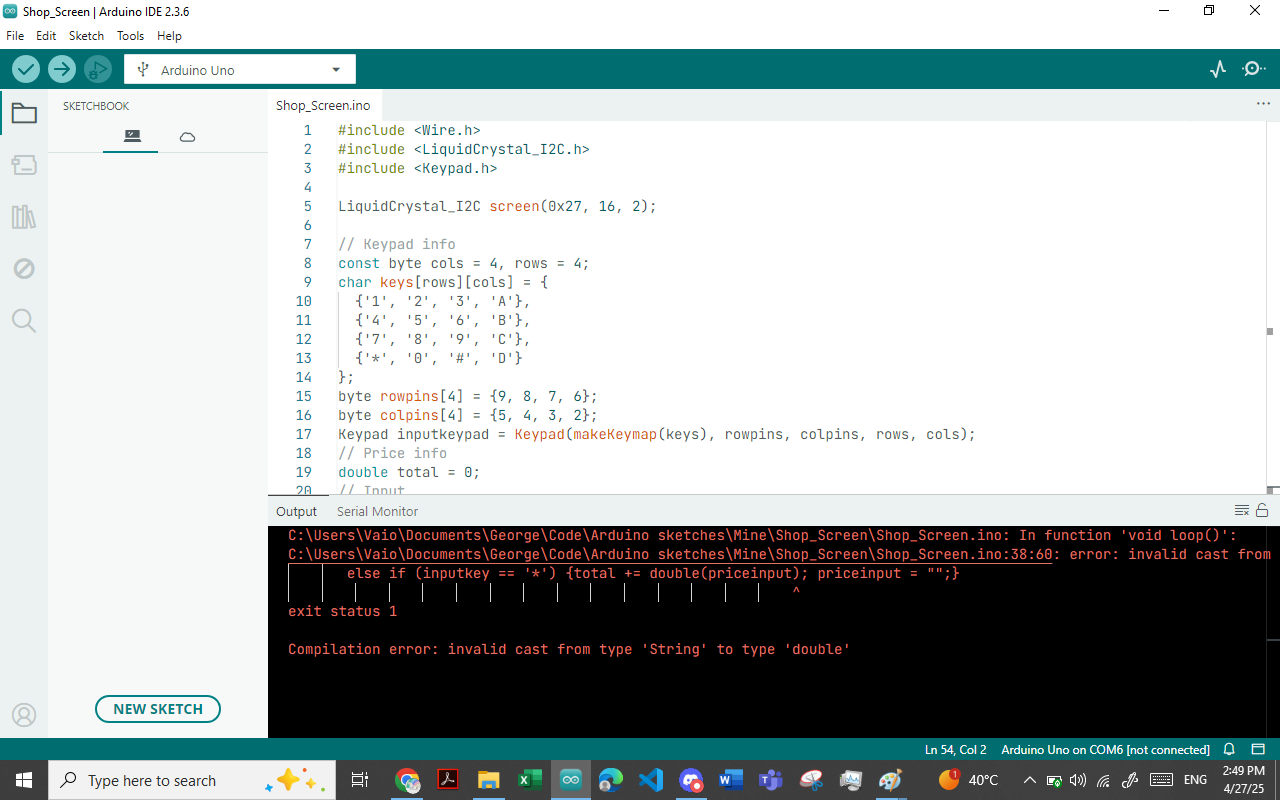Click the Upload arrow button
The width and height of the screenshot is (1280, 800).
62,69
